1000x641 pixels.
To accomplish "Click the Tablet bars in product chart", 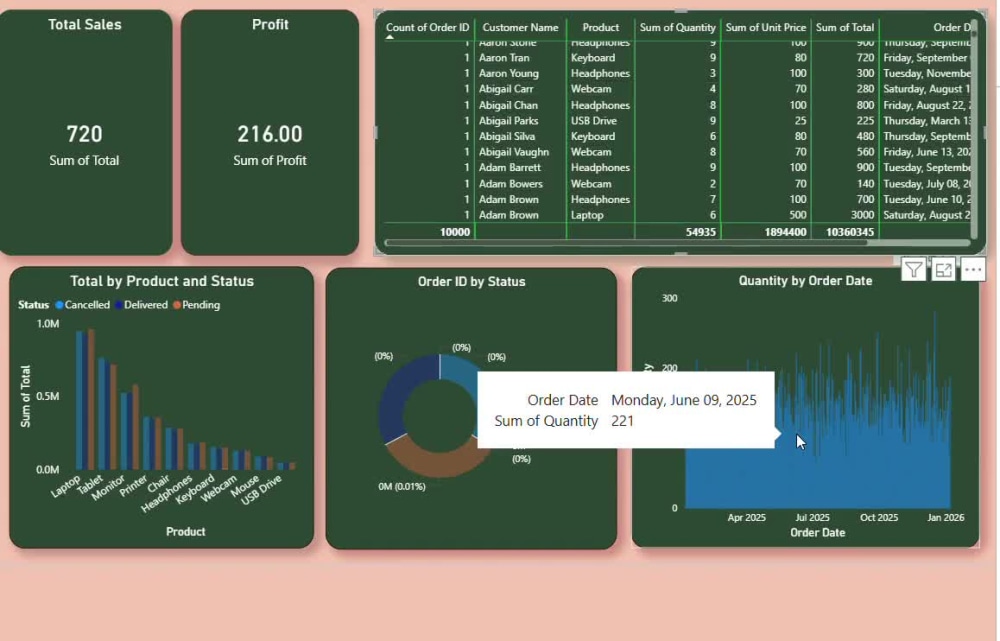I will (x=107, y=415).
